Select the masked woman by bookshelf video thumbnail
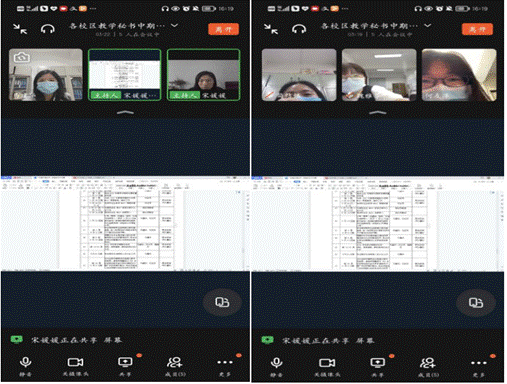This screenshot has width=507, height=384. (x=46, y=75)
